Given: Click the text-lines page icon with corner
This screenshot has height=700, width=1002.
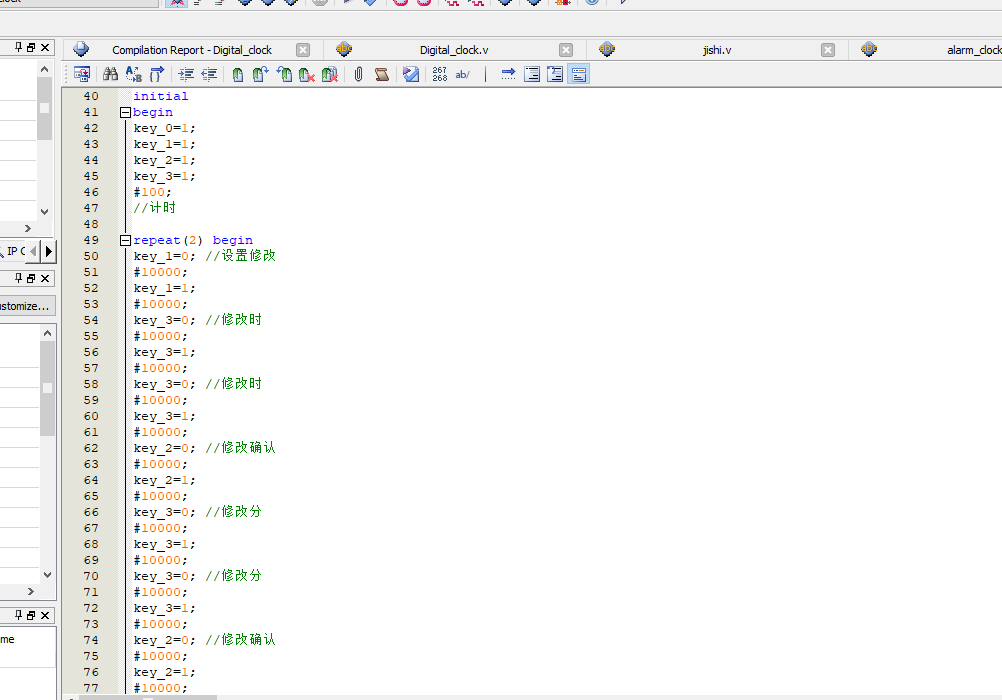Looking at the screenshot, I should click(555, 74).
